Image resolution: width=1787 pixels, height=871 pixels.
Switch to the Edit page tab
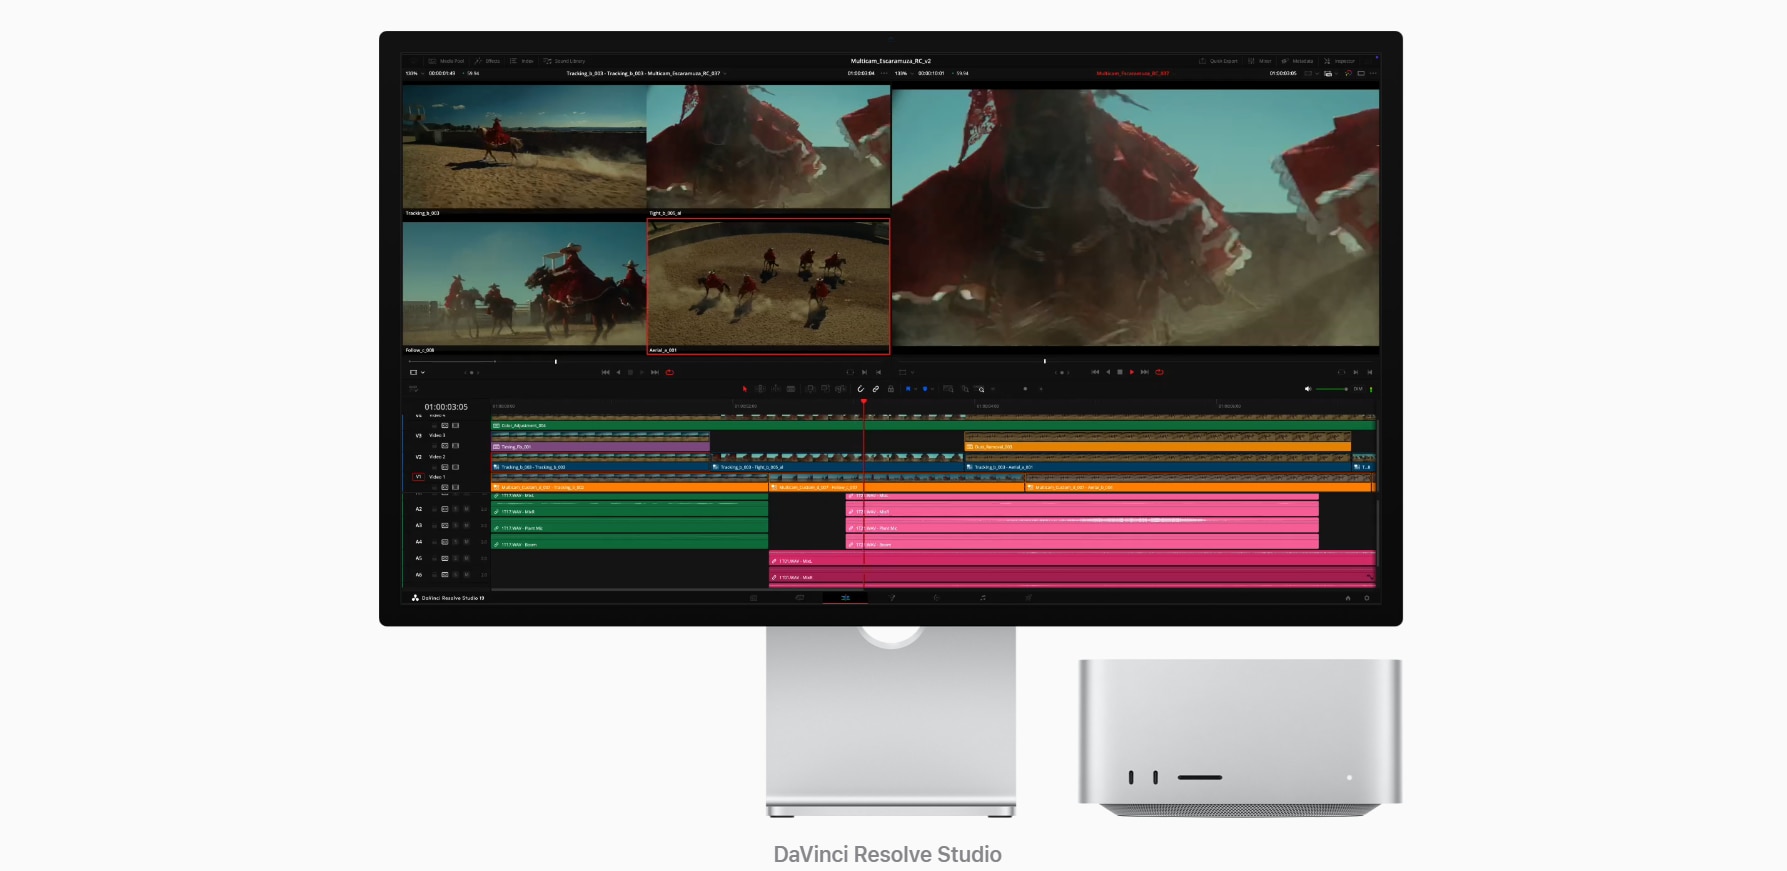pyautogui.click(x=845, y=598)
